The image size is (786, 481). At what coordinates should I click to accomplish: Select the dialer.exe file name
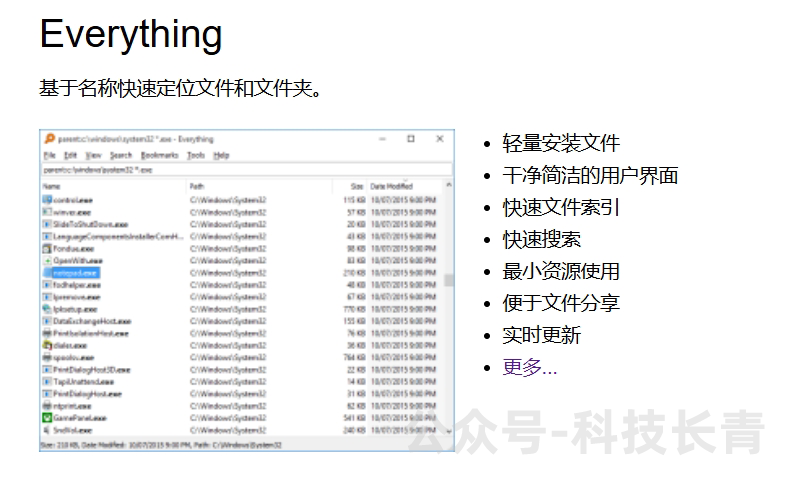[x=70, y=346]
